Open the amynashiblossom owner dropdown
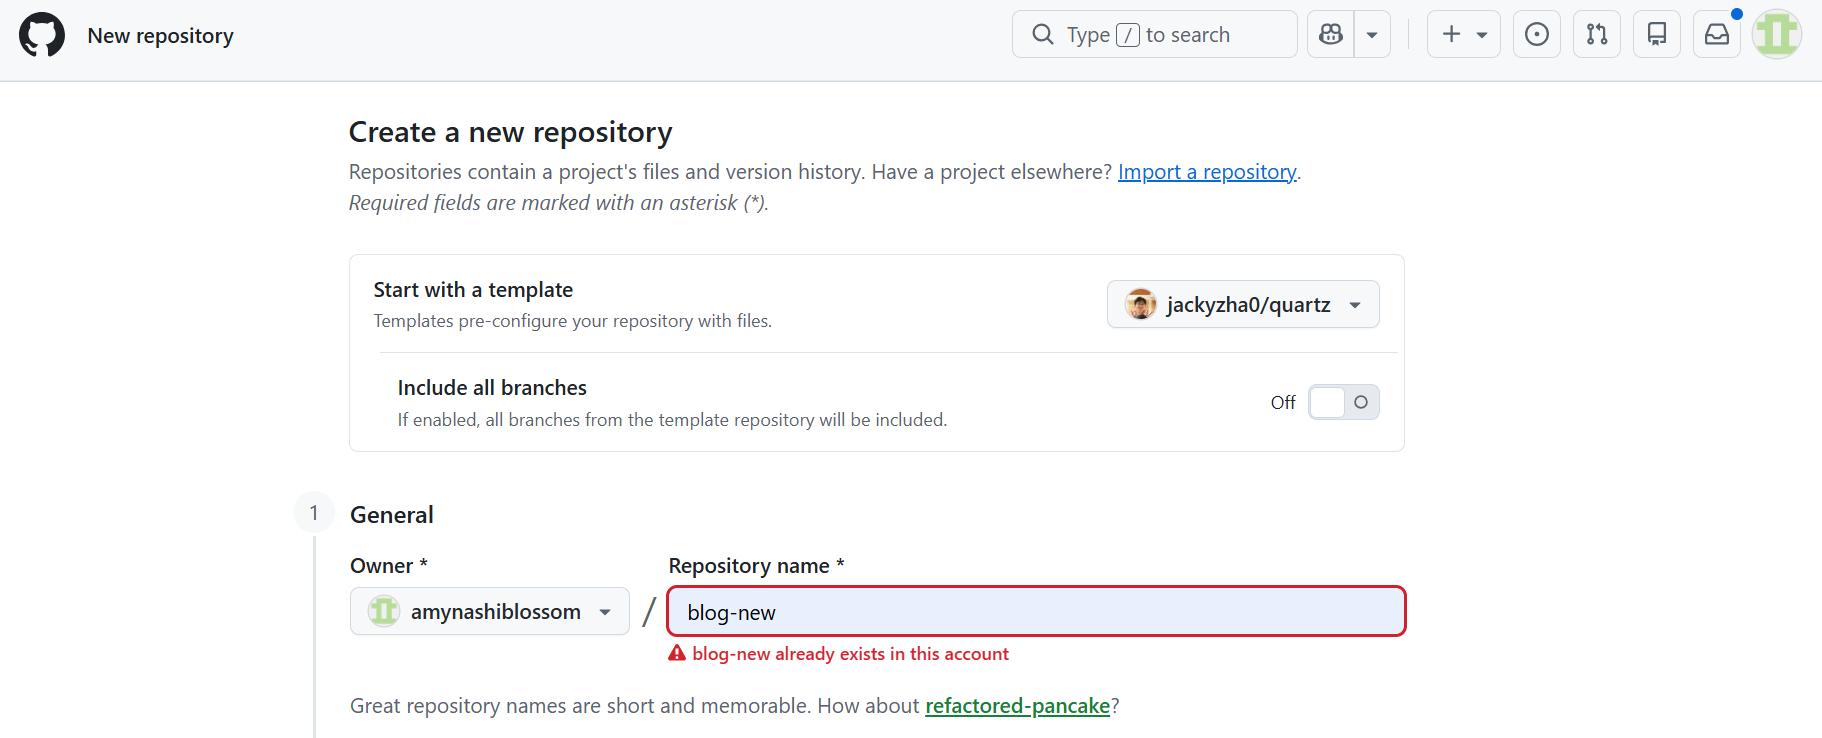 point(490,611)
